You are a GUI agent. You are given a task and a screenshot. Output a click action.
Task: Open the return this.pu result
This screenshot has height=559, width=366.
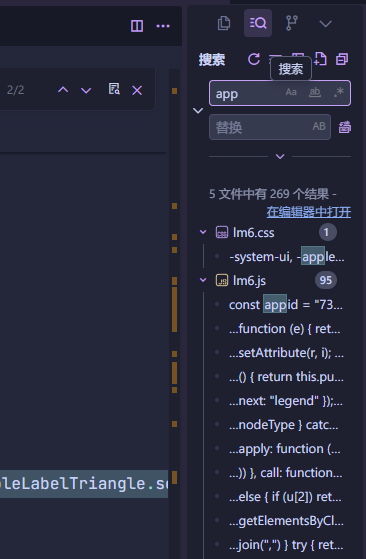(x=286, y=377)
